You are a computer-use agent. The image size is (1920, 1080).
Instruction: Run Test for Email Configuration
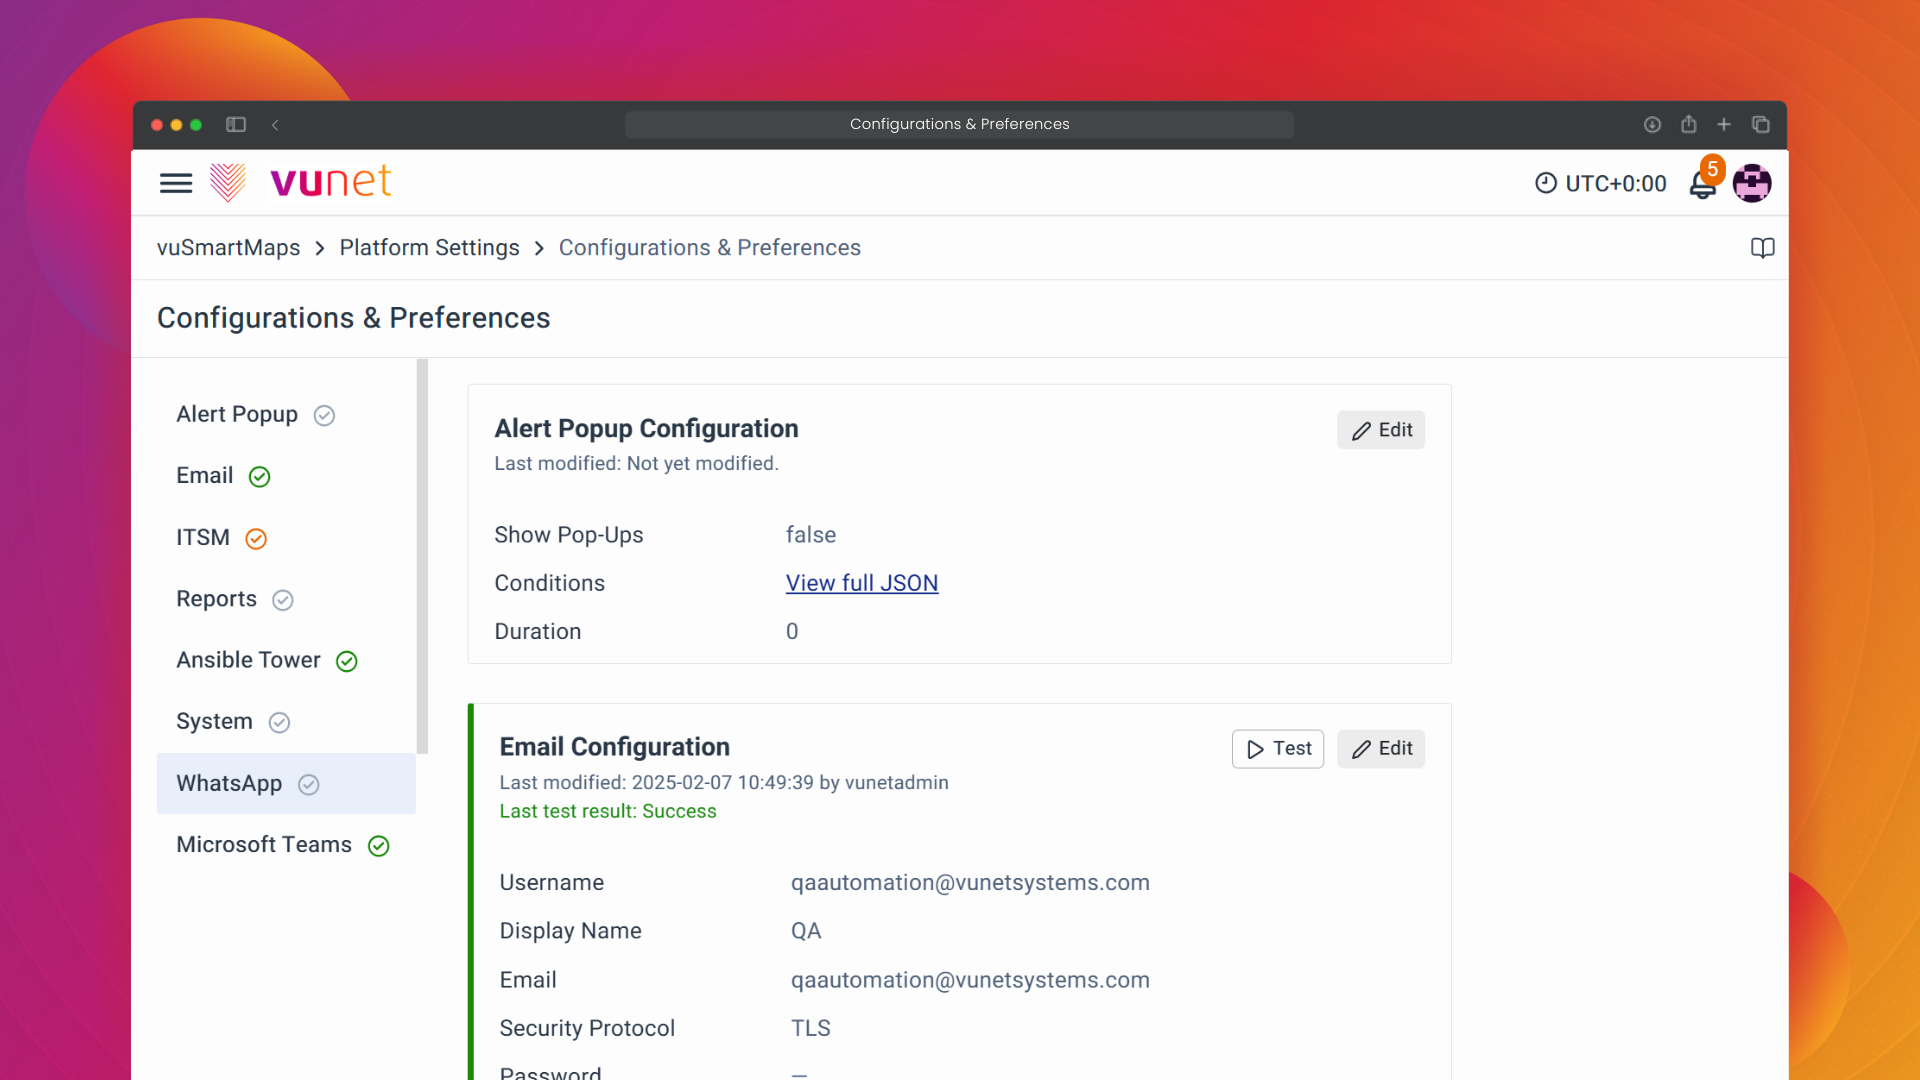pos(1277,749)
